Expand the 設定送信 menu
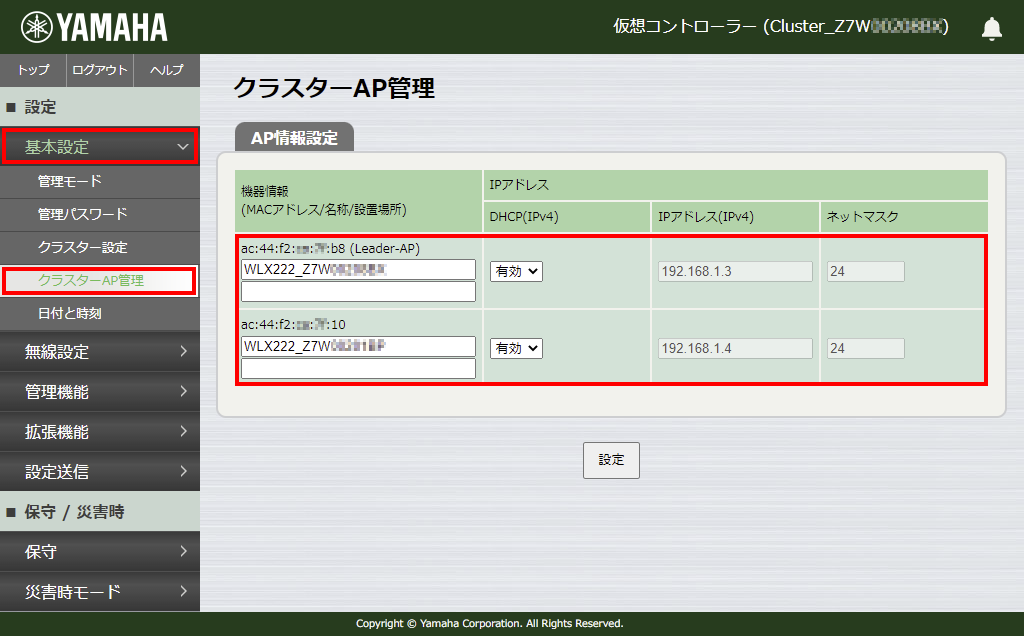This screenshot has height=636, width=1024. coord(100,472)
